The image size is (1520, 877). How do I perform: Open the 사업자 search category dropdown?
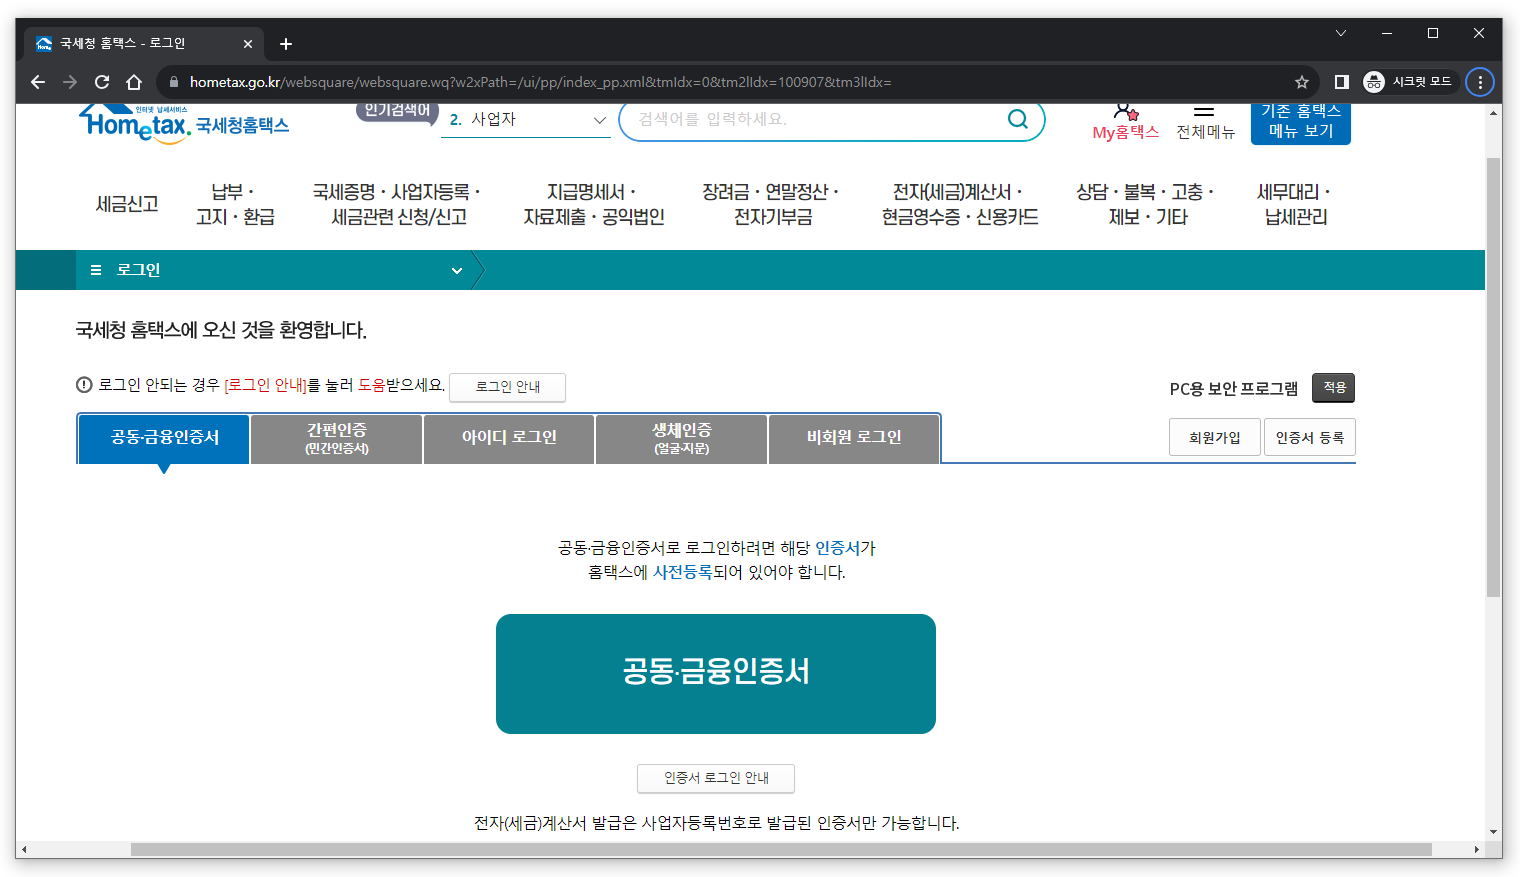pyautogui.click(x=526, y=120)
